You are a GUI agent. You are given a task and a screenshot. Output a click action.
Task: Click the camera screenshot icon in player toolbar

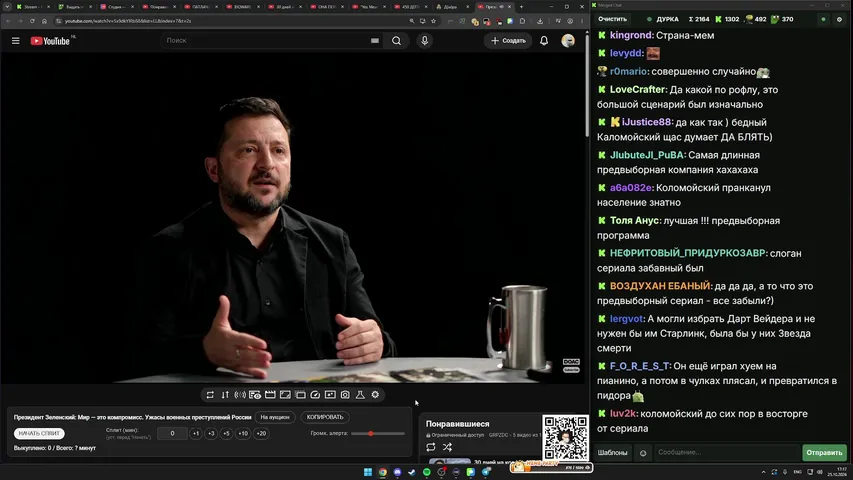pyautogui.click(x=345, y=395)
